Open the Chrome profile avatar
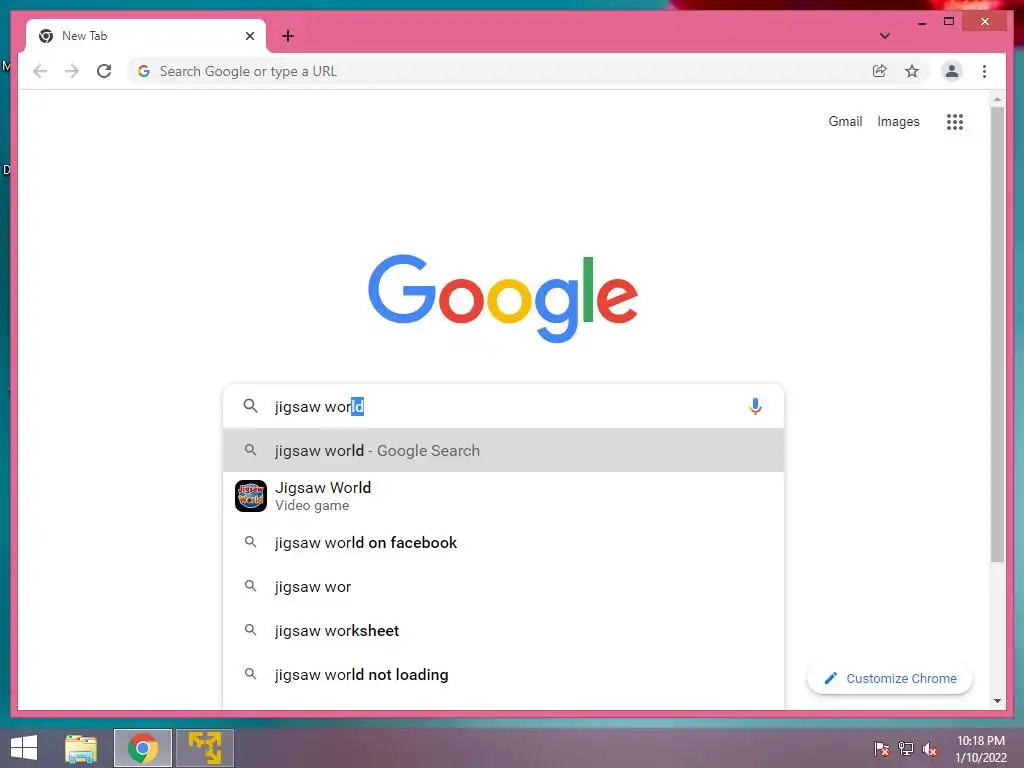 (x=952, y=71)
